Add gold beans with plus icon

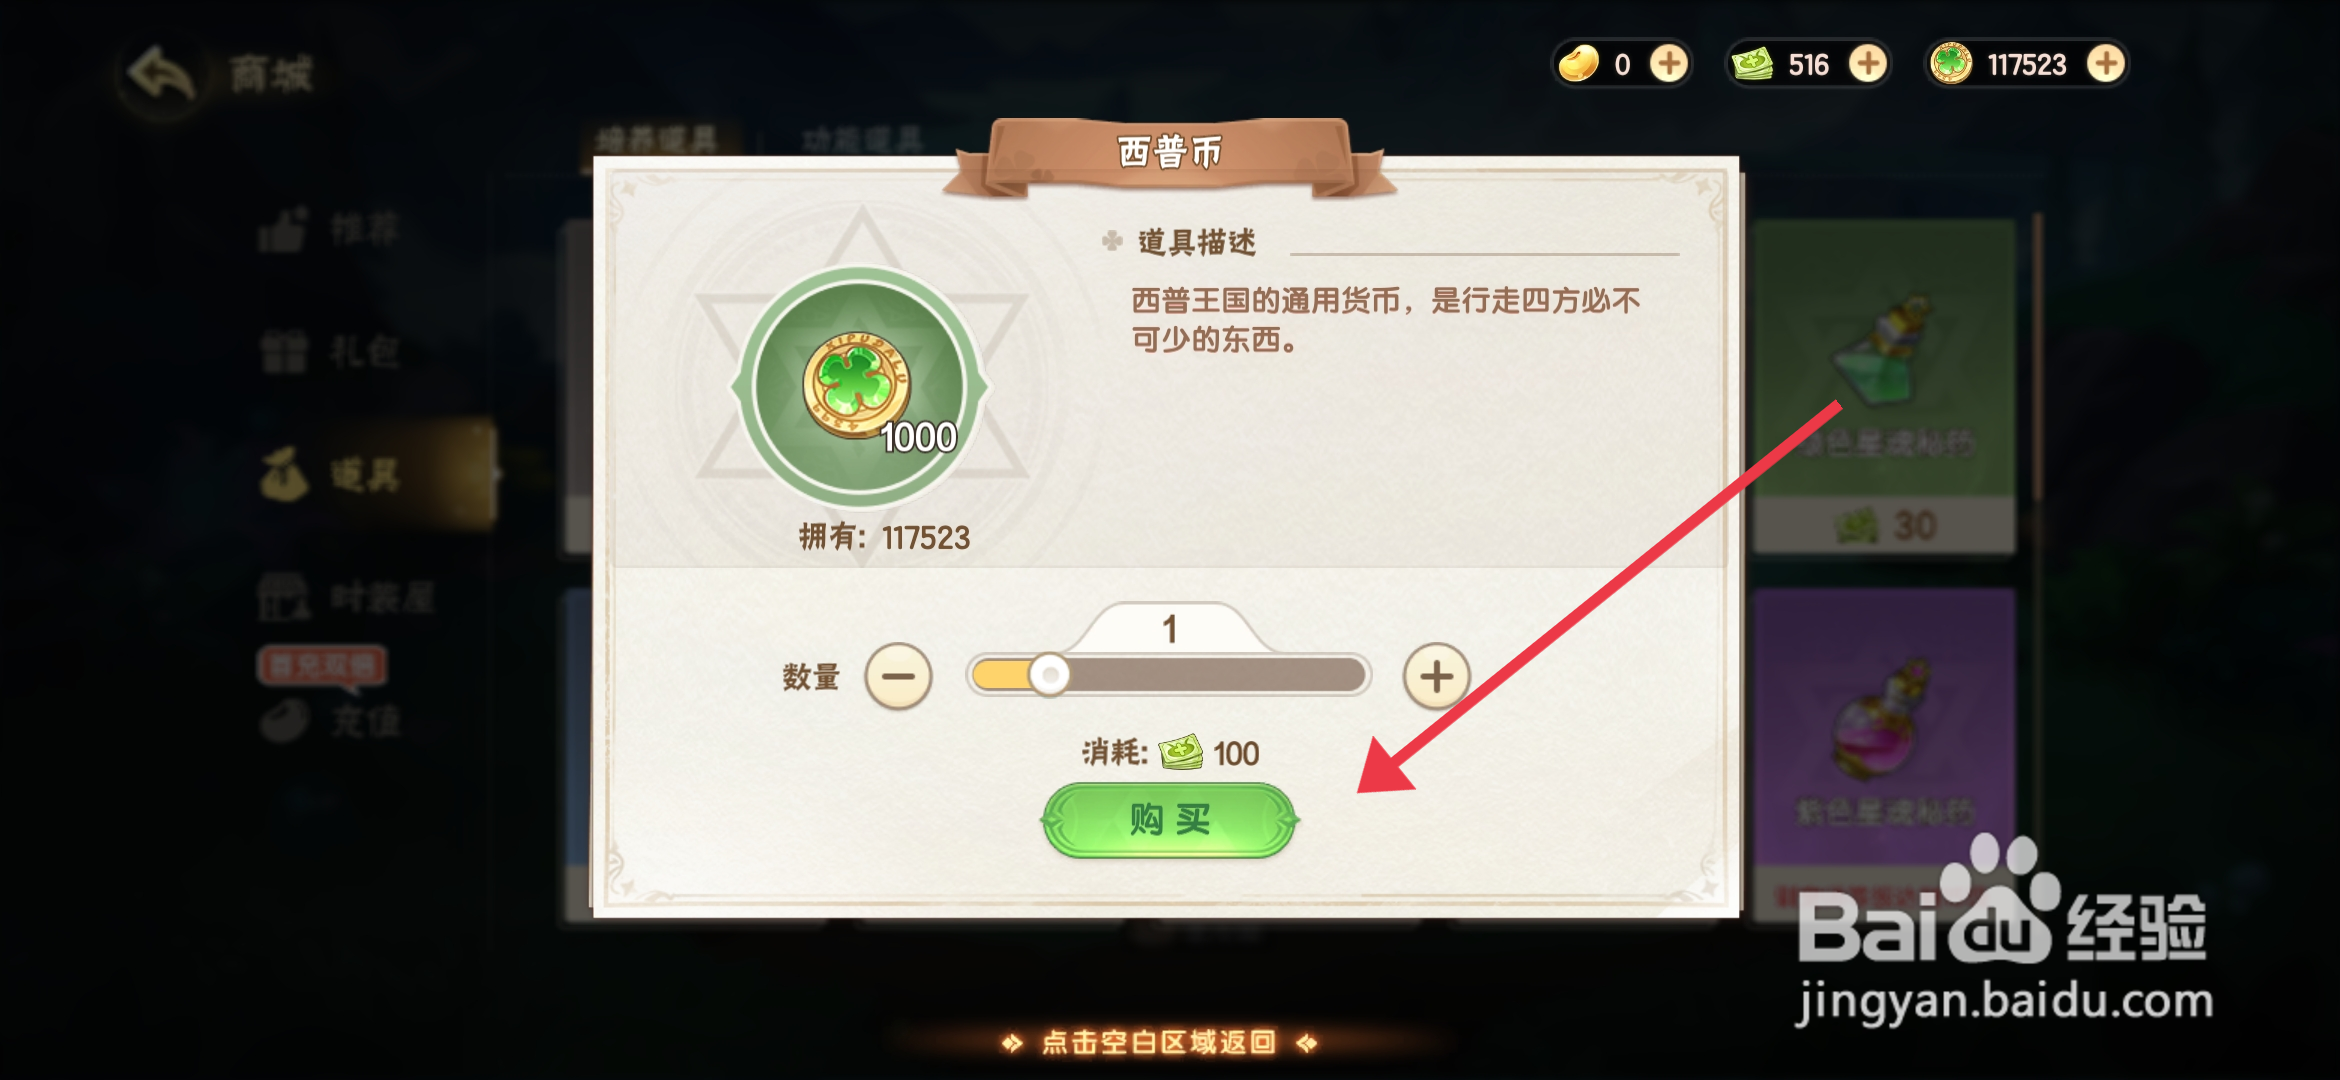tap(1668, 64)
